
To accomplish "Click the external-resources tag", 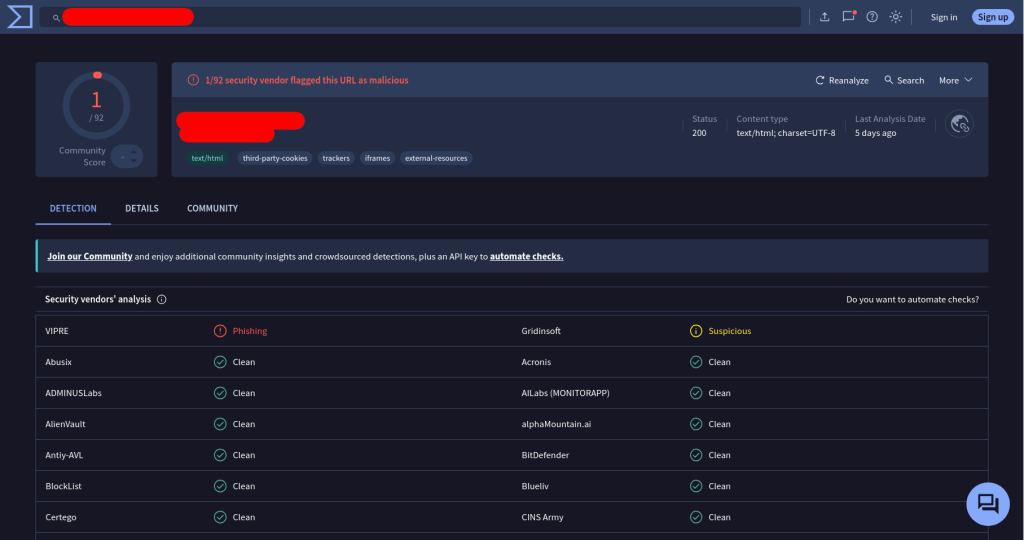I will point(436,158).
